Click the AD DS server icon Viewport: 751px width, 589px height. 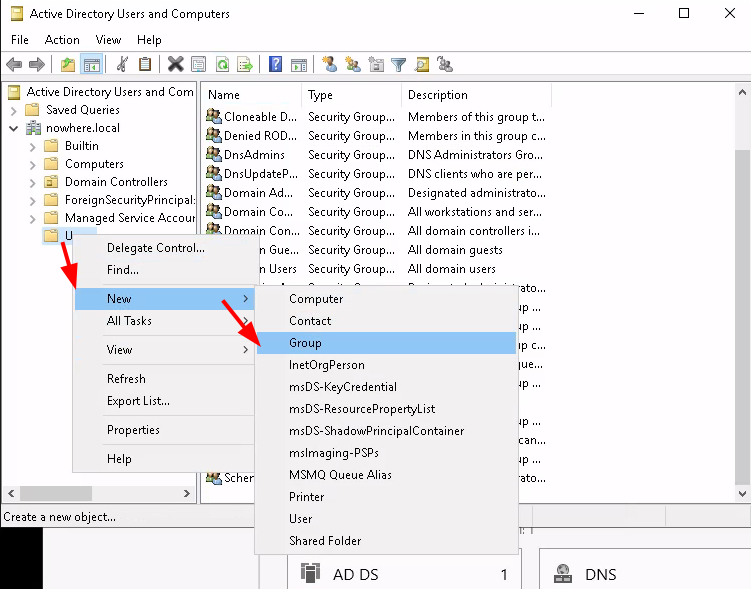310,573
